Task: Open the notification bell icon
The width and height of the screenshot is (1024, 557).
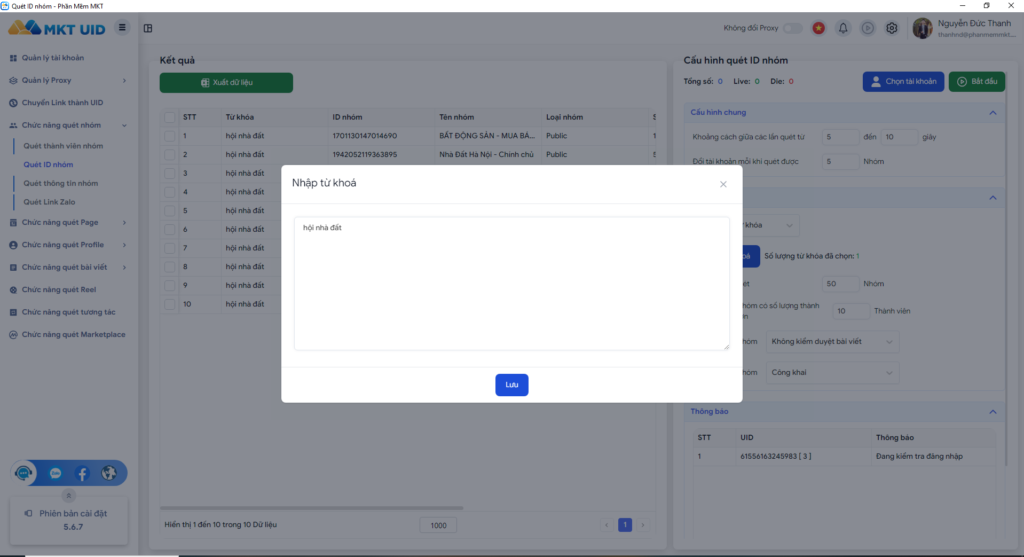Action: [843, 28]
